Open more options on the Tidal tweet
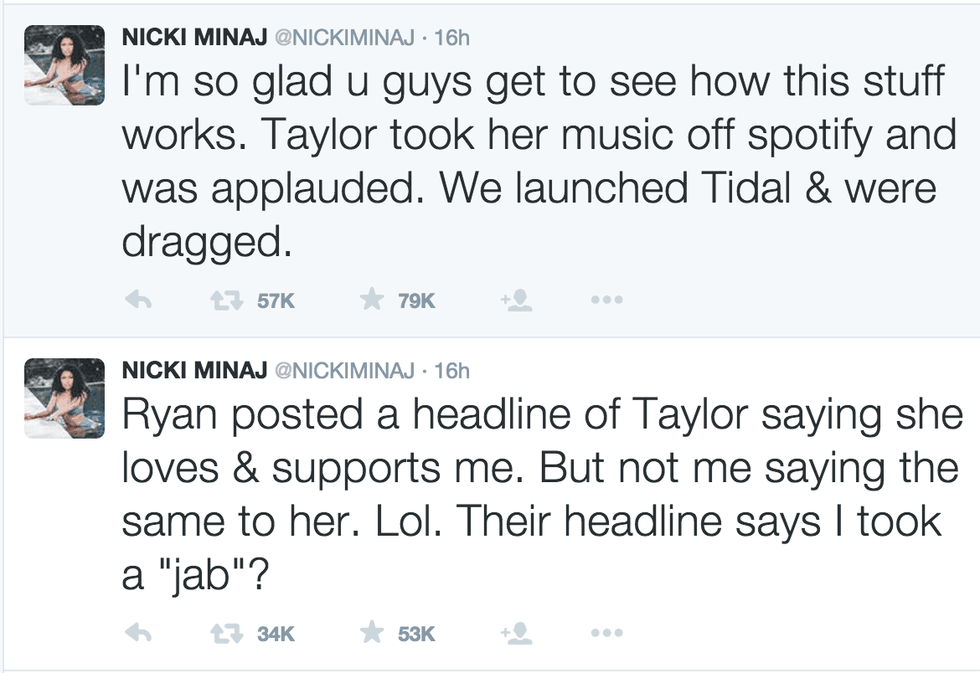This screenshot has height=673, width=980. (606, 300)
